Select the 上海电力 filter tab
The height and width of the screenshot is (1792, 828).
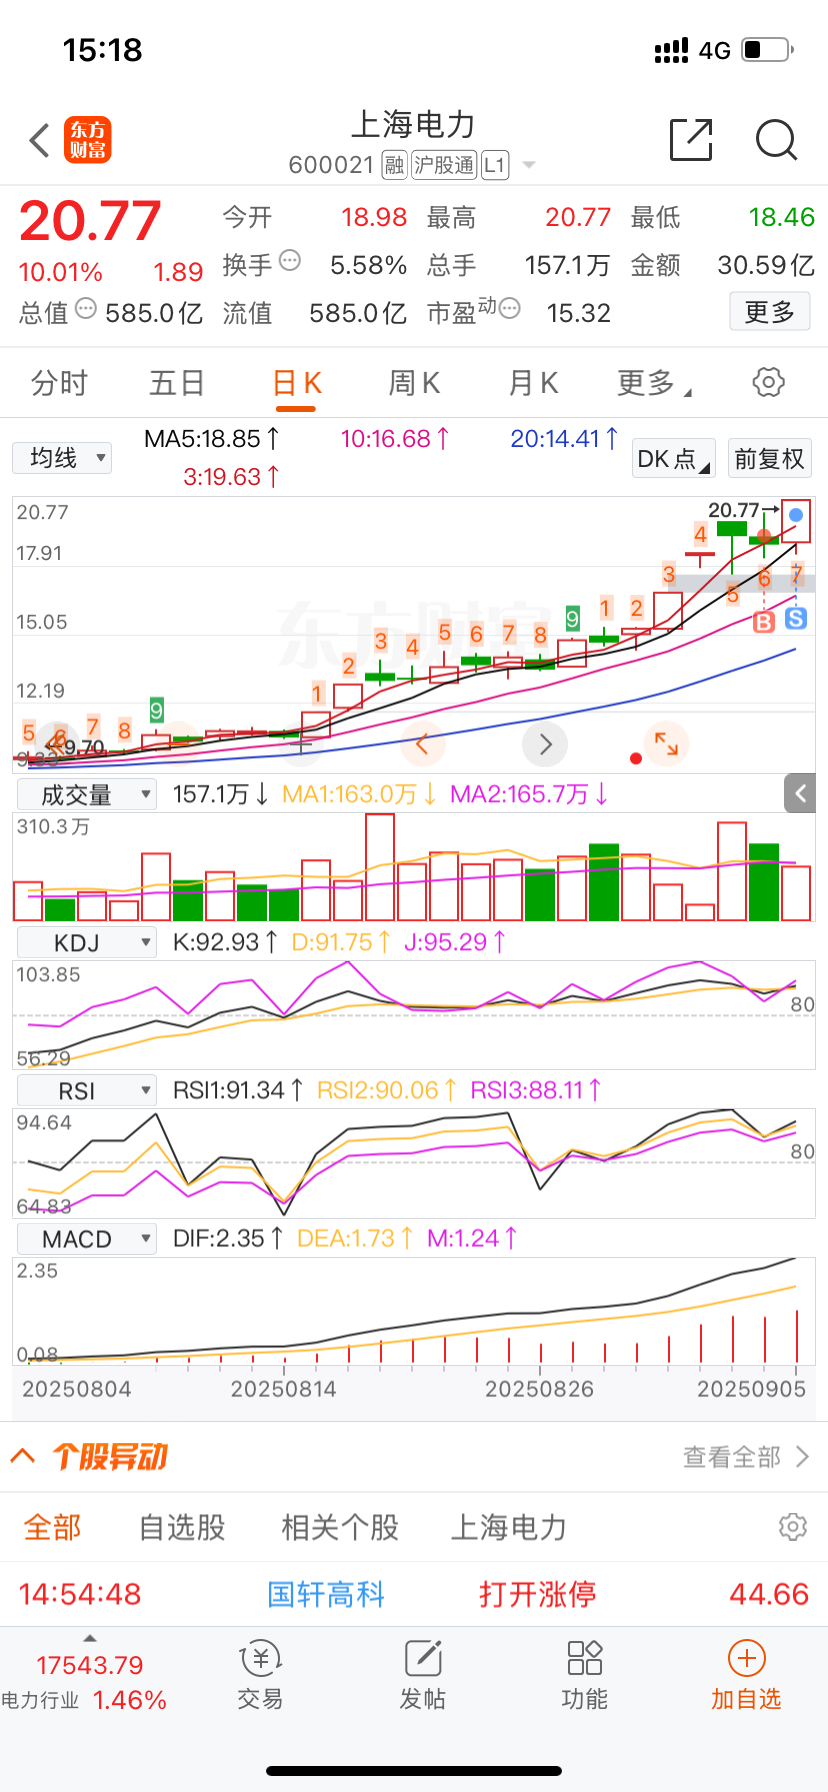tap(509, 1527)
